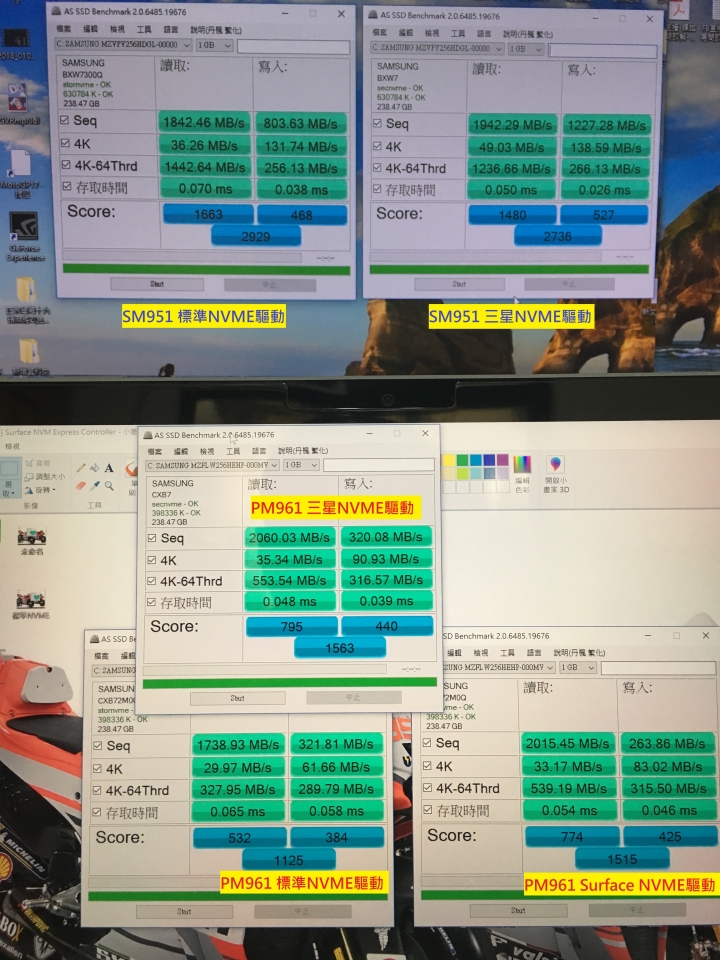Click AS SSD app icon in BXW7300Q window title

[x=56, y=12]
